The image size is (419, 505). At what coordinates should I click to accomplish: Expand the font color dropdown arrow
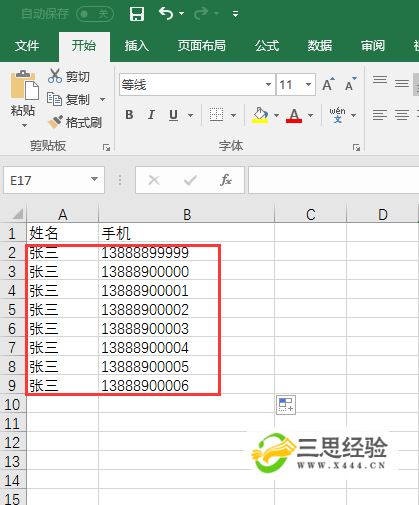(310, 115)
